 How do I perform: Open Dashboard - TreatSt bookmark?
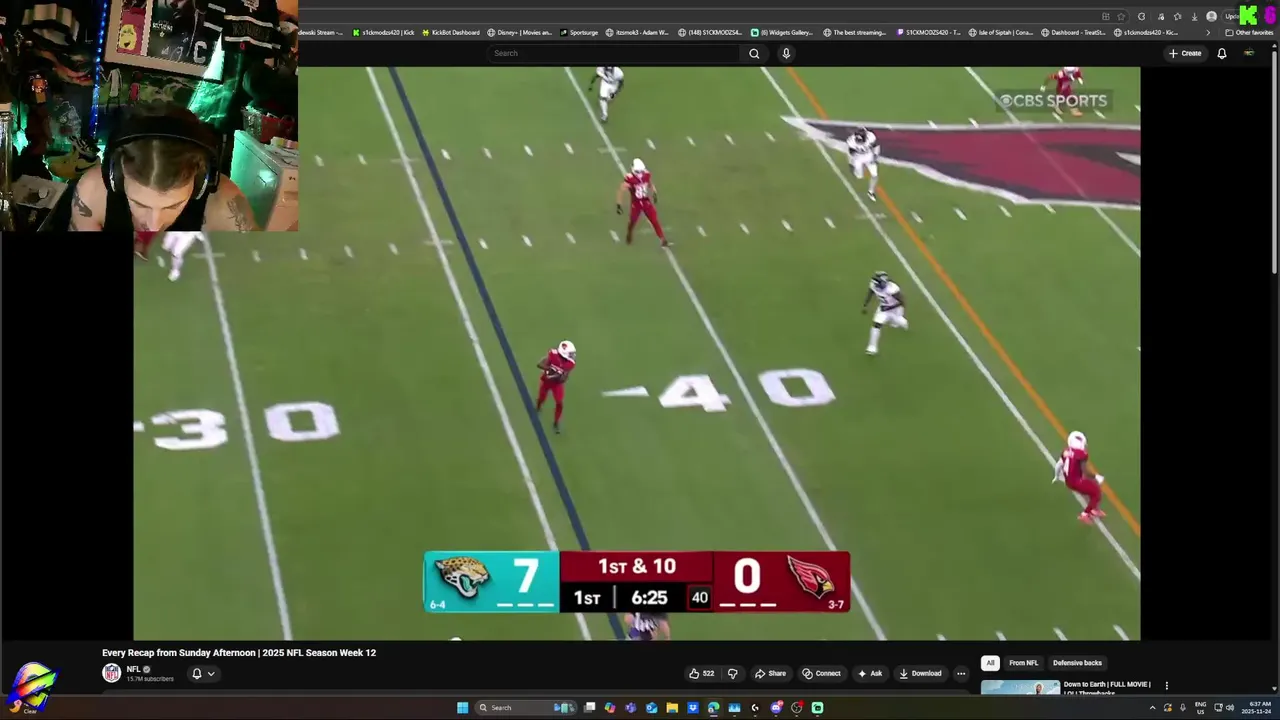click(x=1073, y=32)
